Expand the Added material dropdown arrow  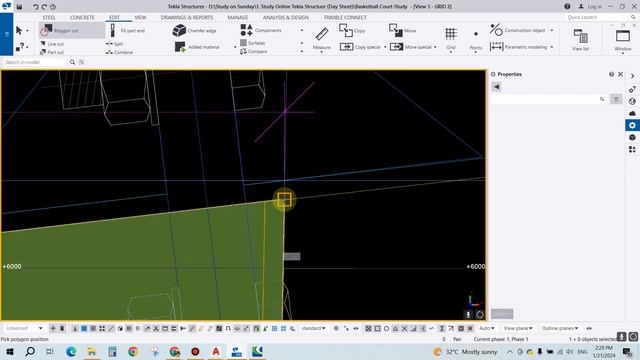tap(235, 47)
